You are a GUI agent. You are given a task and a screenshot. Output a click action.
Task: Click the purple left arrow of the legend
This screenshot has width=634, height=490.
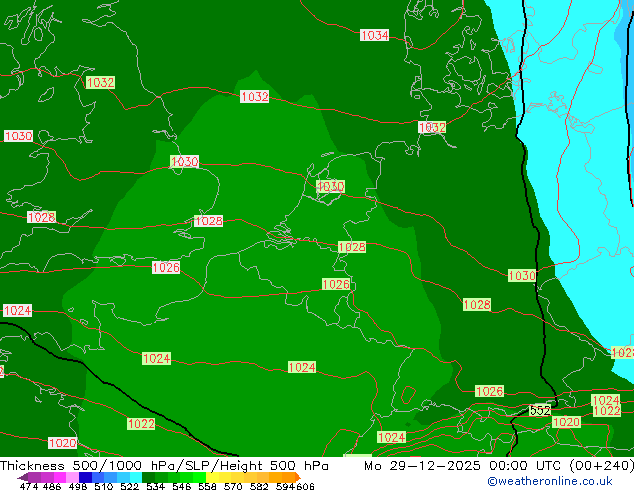click(x=23, y=477)
